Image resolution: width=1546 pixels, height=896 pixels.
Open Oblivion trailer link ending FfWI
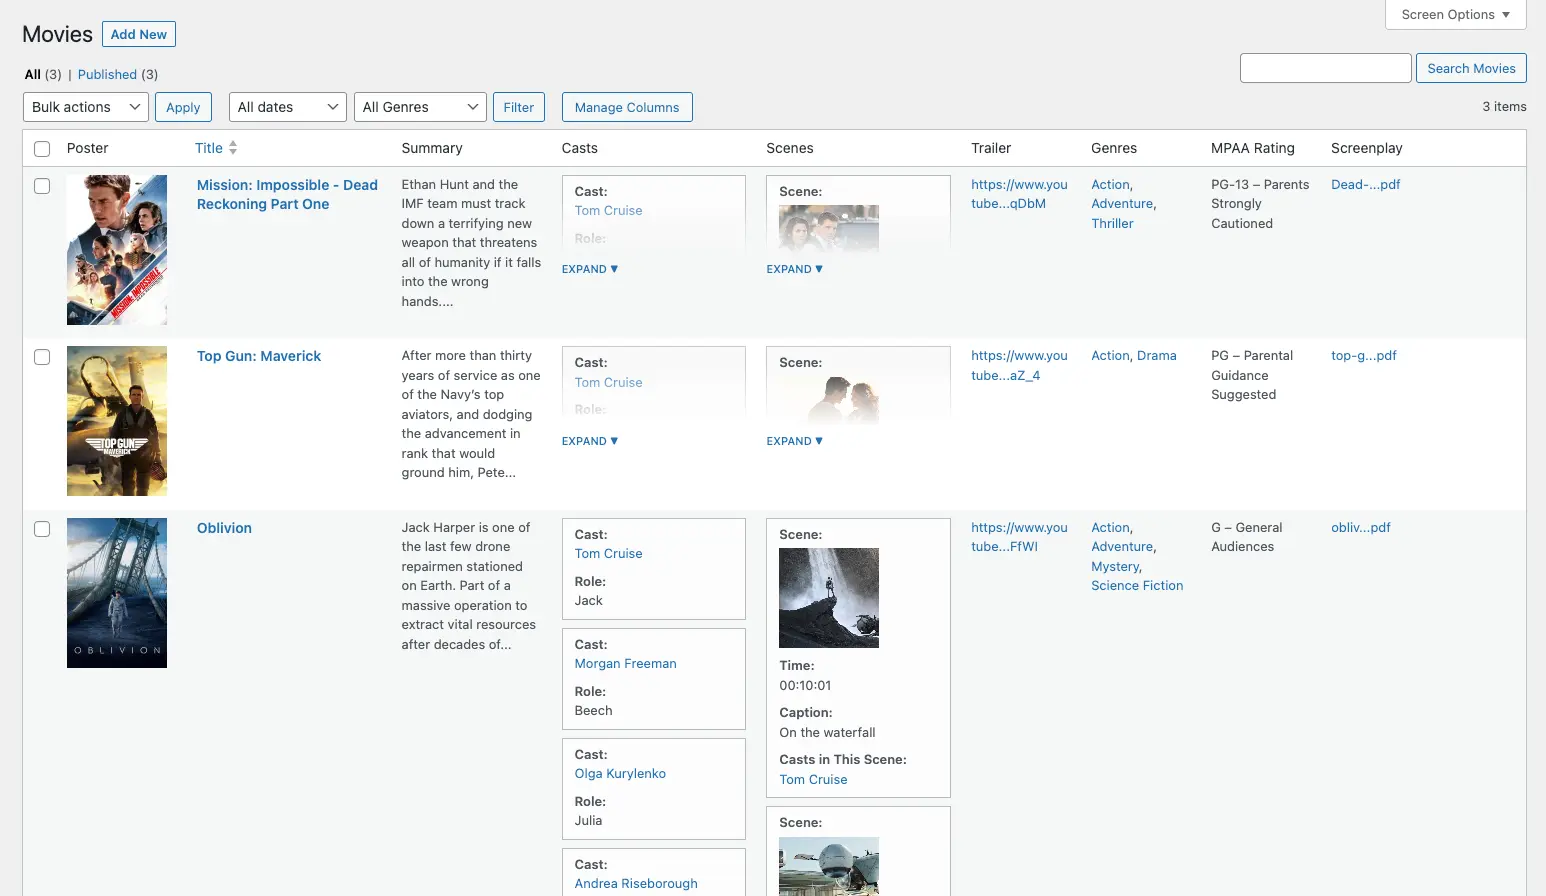(1019, 537)
